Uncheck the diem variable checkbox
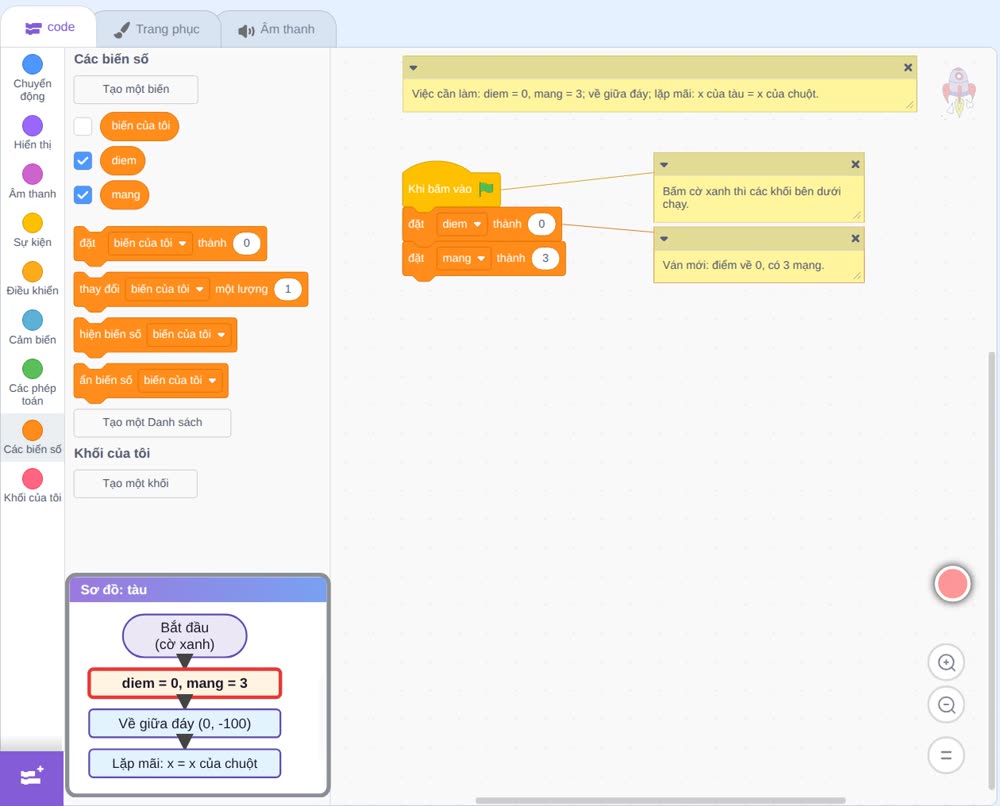Viewport: 1000px width, 806px height. tap(83, 161)
